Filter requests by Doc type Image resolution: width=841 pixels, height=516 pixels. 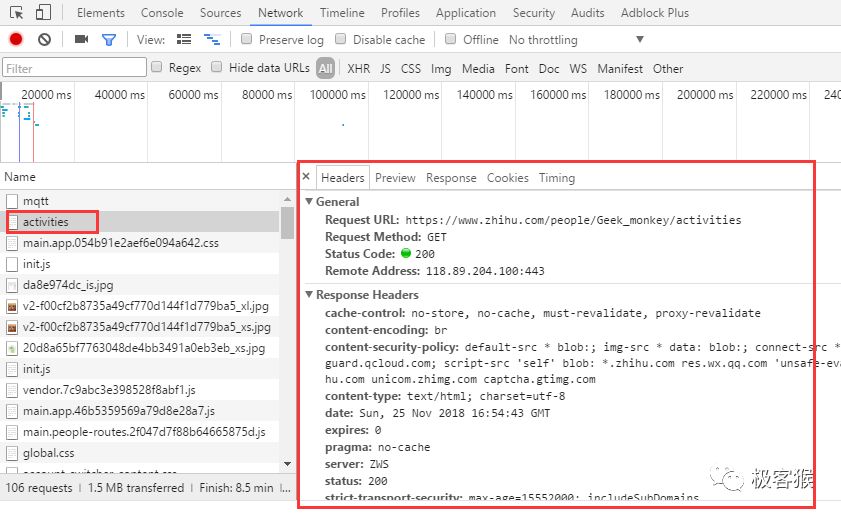pyautogui.click(x=549, y=69)
